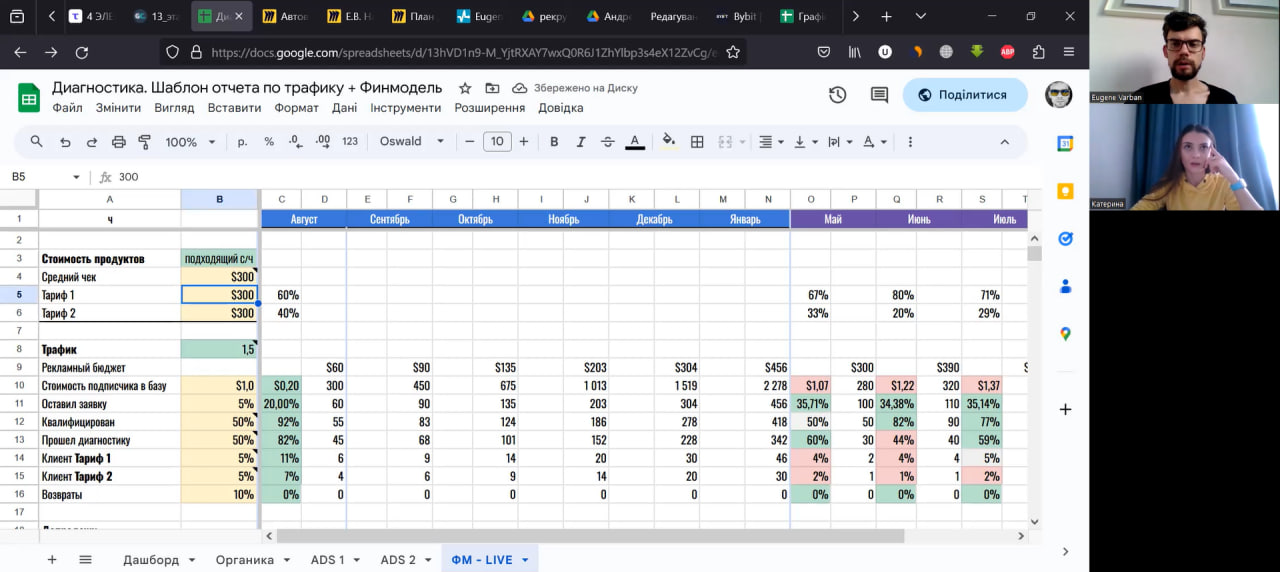Open the Oswald font dropdown
Screen dimensions: 1280x572
point(411,142)
